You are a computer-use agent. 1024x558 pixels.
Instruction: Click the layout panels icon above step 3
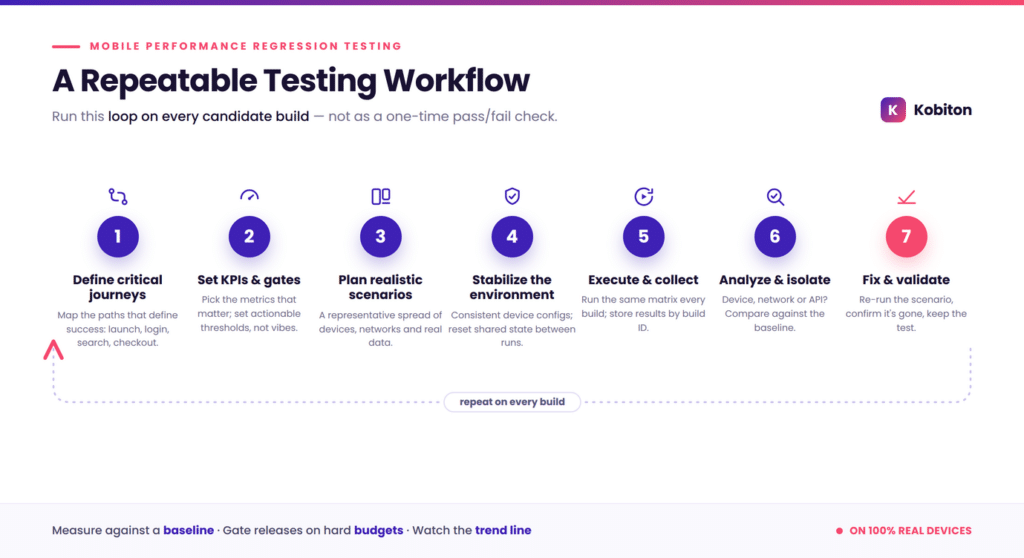[381, 196]
